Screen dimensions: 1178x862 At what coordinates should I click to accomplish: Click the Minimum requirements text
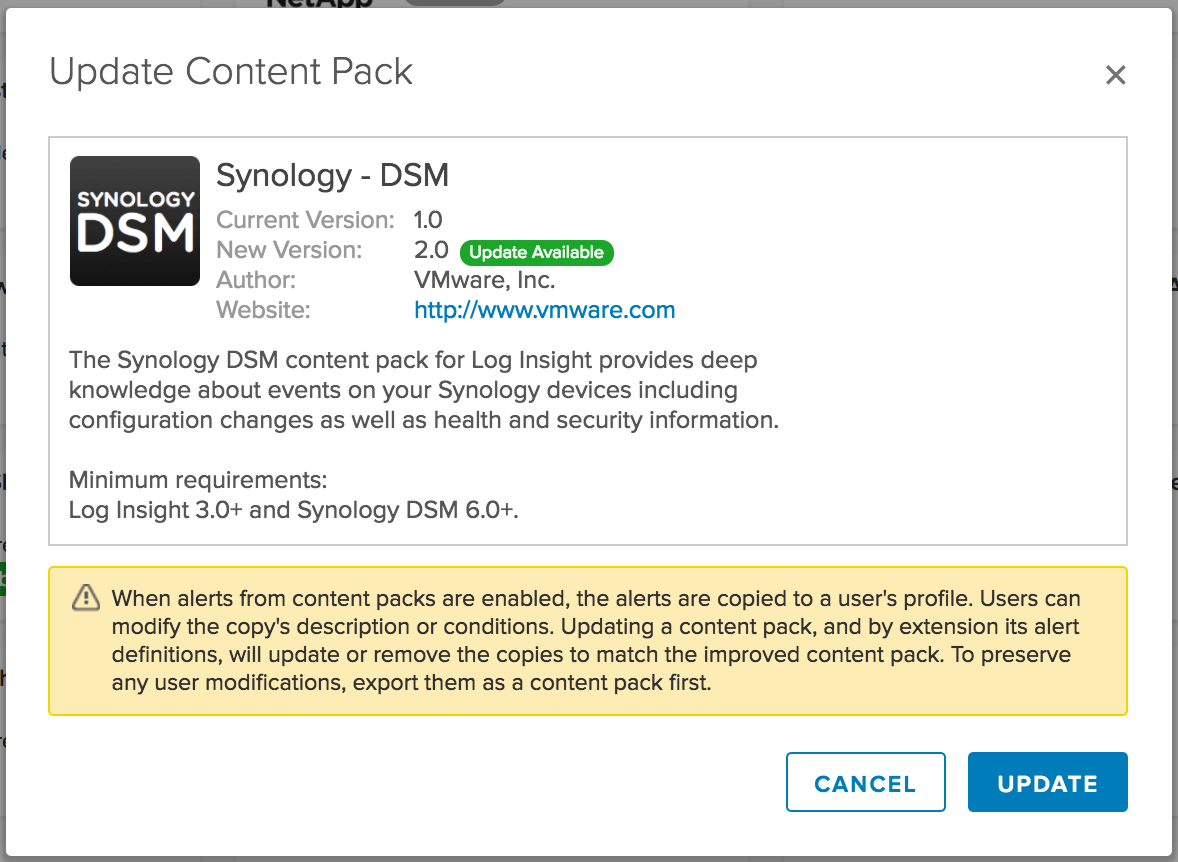point(198,480)
